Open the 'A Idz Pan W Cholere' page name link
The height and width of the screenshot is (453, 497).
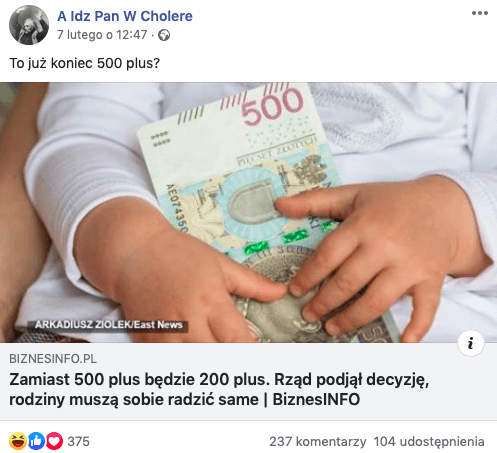[125, 16]
